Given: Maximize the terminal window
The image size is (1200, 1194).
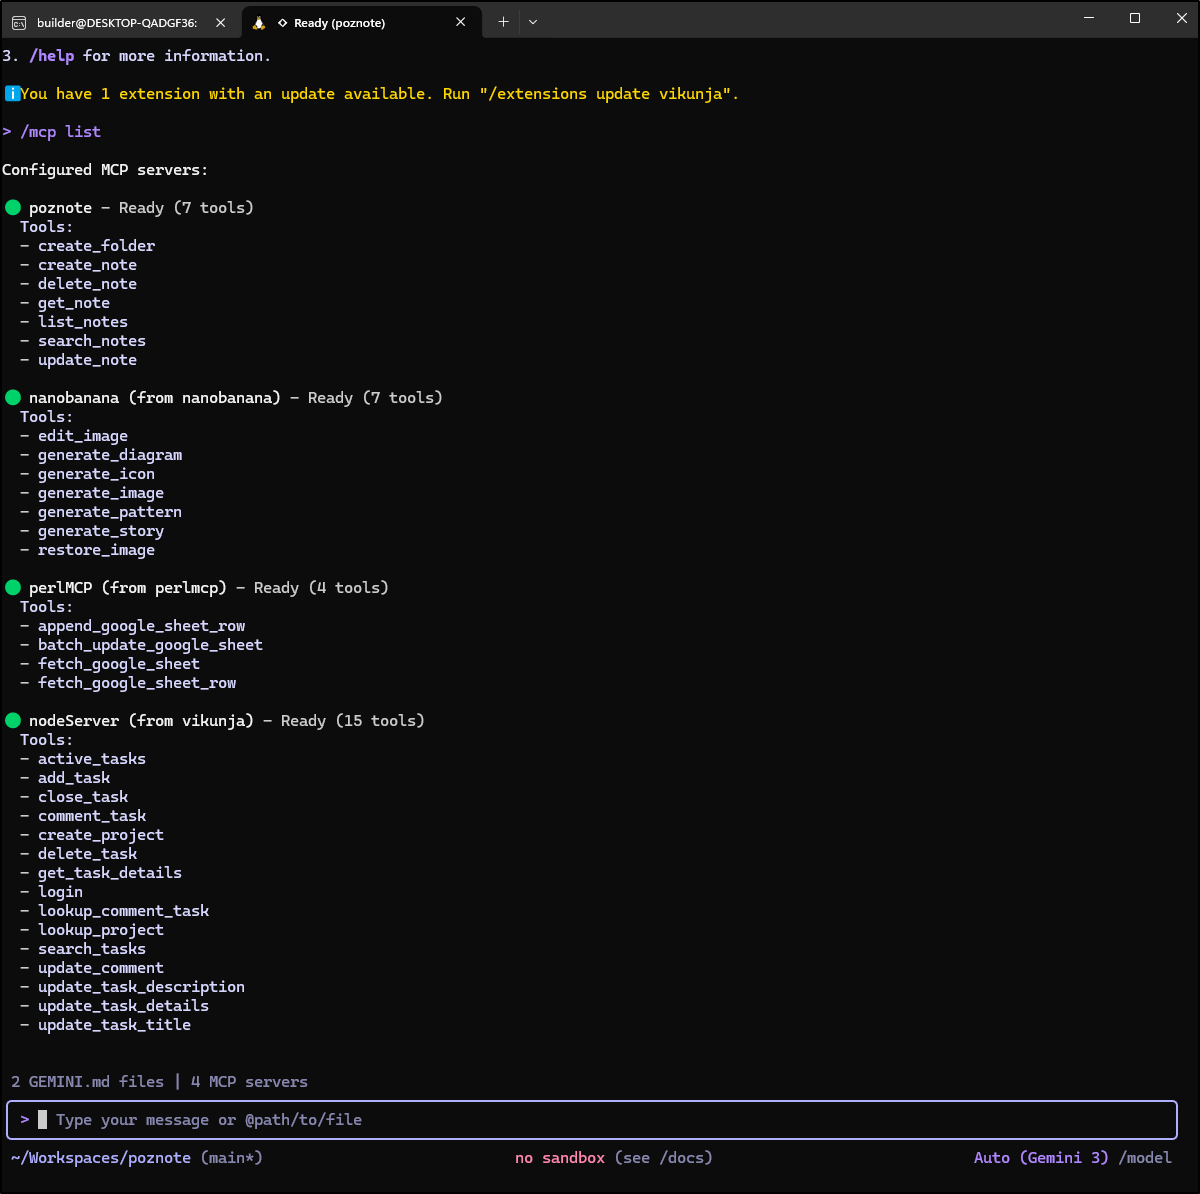Looking at the screenshot, I should coord(1135,18).
